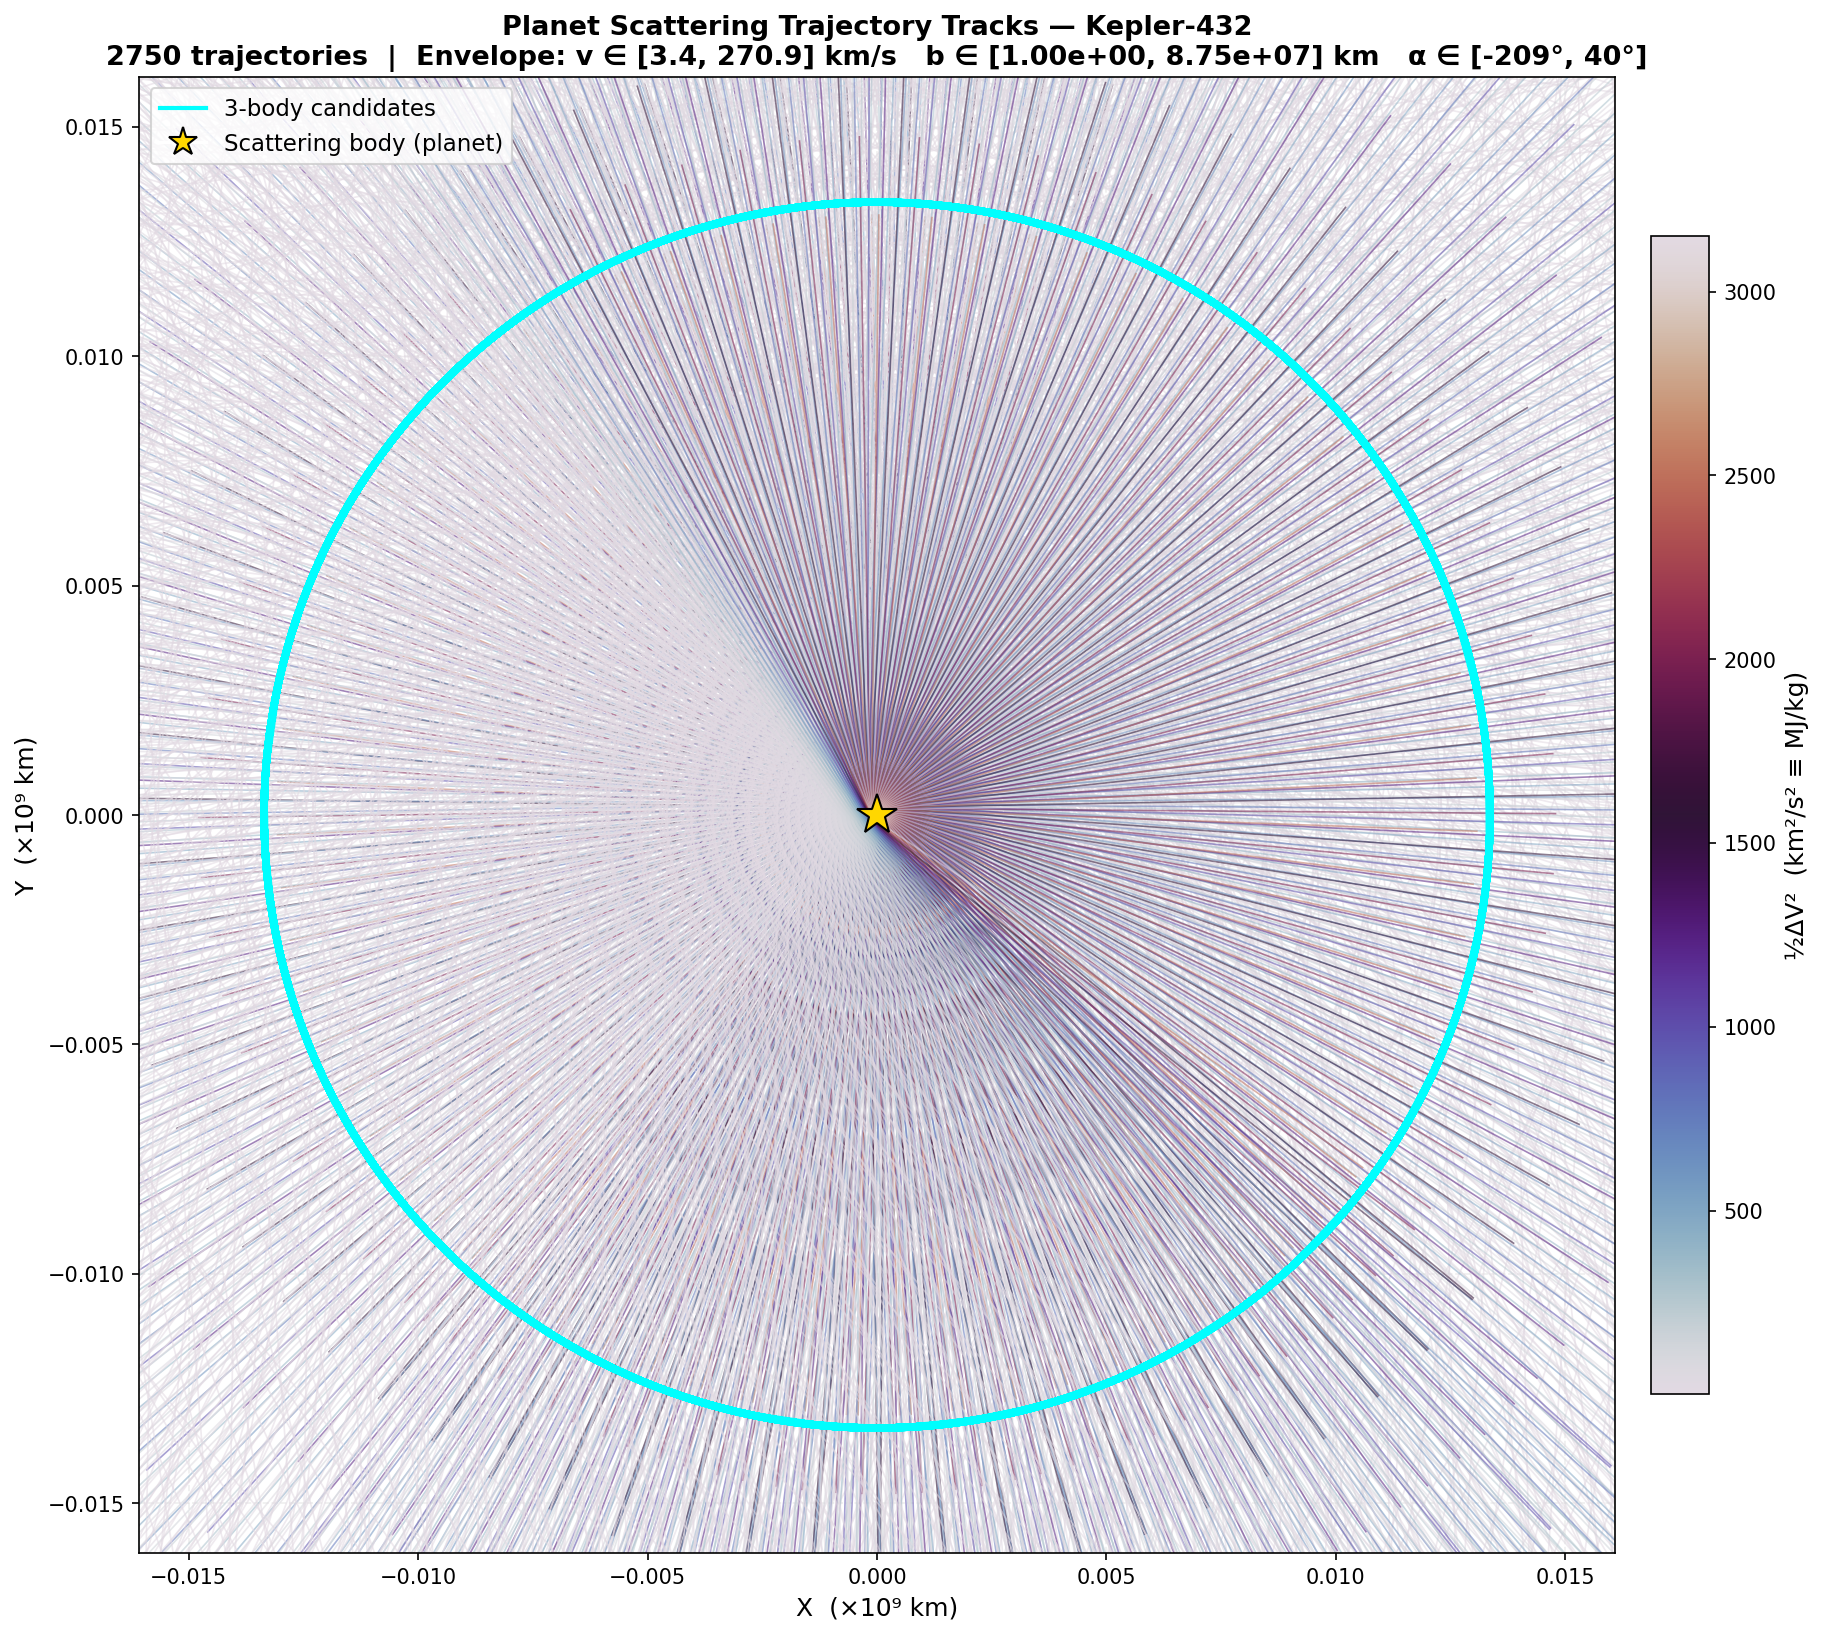Screen dimensions: 1823x1635
Task: Select the '3-body candidates' legend label
Action: tap(329, 108)
